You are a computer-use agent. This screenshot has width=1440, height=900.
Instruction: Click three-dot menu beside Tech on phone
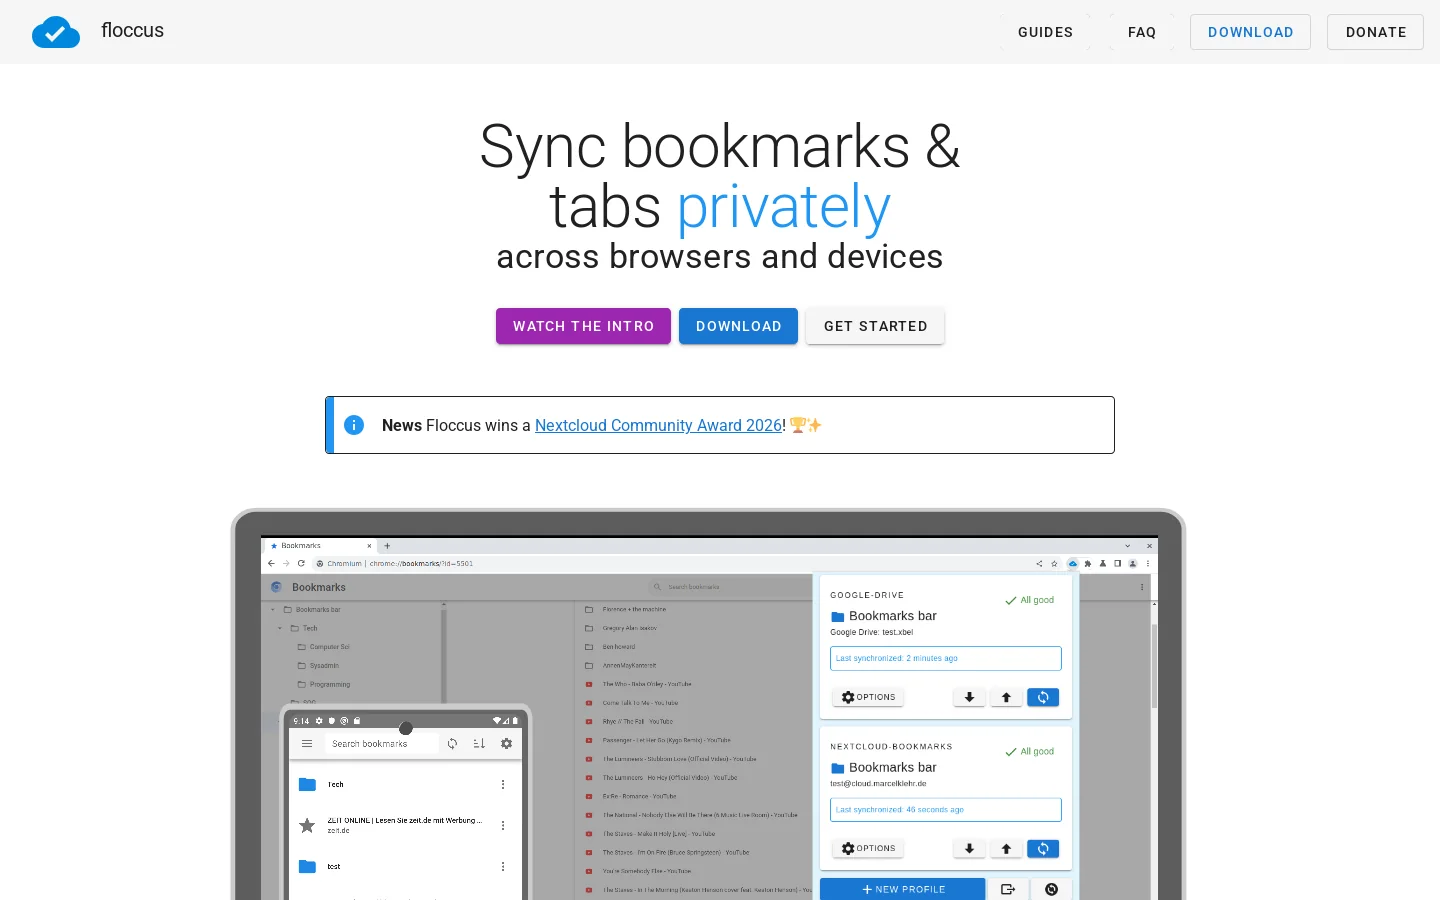tap(503, 785)
